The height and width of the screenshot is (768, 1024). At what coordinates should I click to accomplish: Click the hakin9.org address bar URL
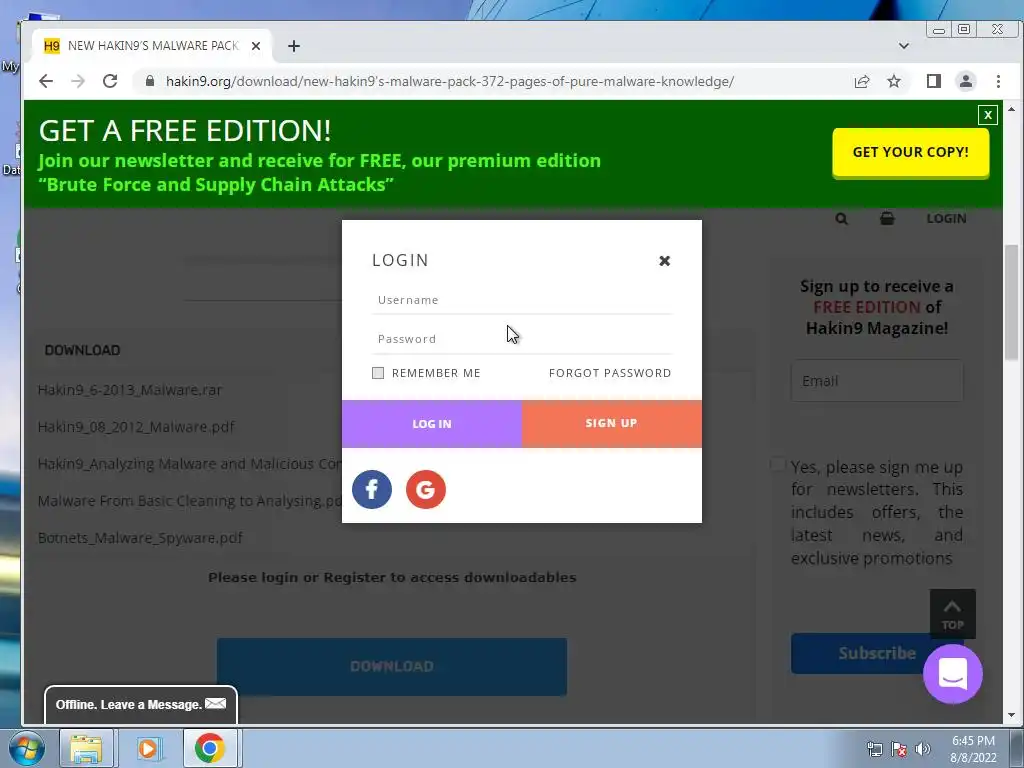[449, 82]
